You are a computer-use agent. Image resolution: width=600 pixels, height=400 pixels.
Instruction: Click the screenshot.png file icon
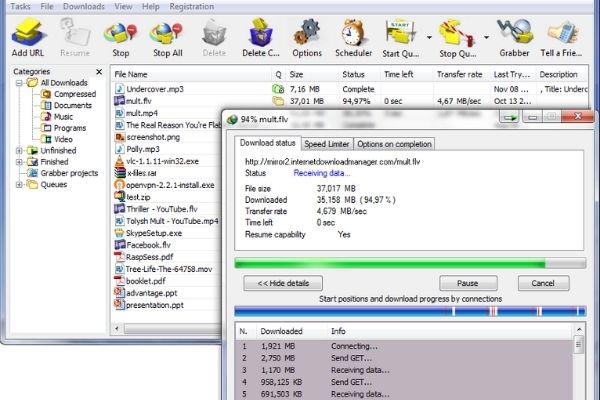pos(120,137)
